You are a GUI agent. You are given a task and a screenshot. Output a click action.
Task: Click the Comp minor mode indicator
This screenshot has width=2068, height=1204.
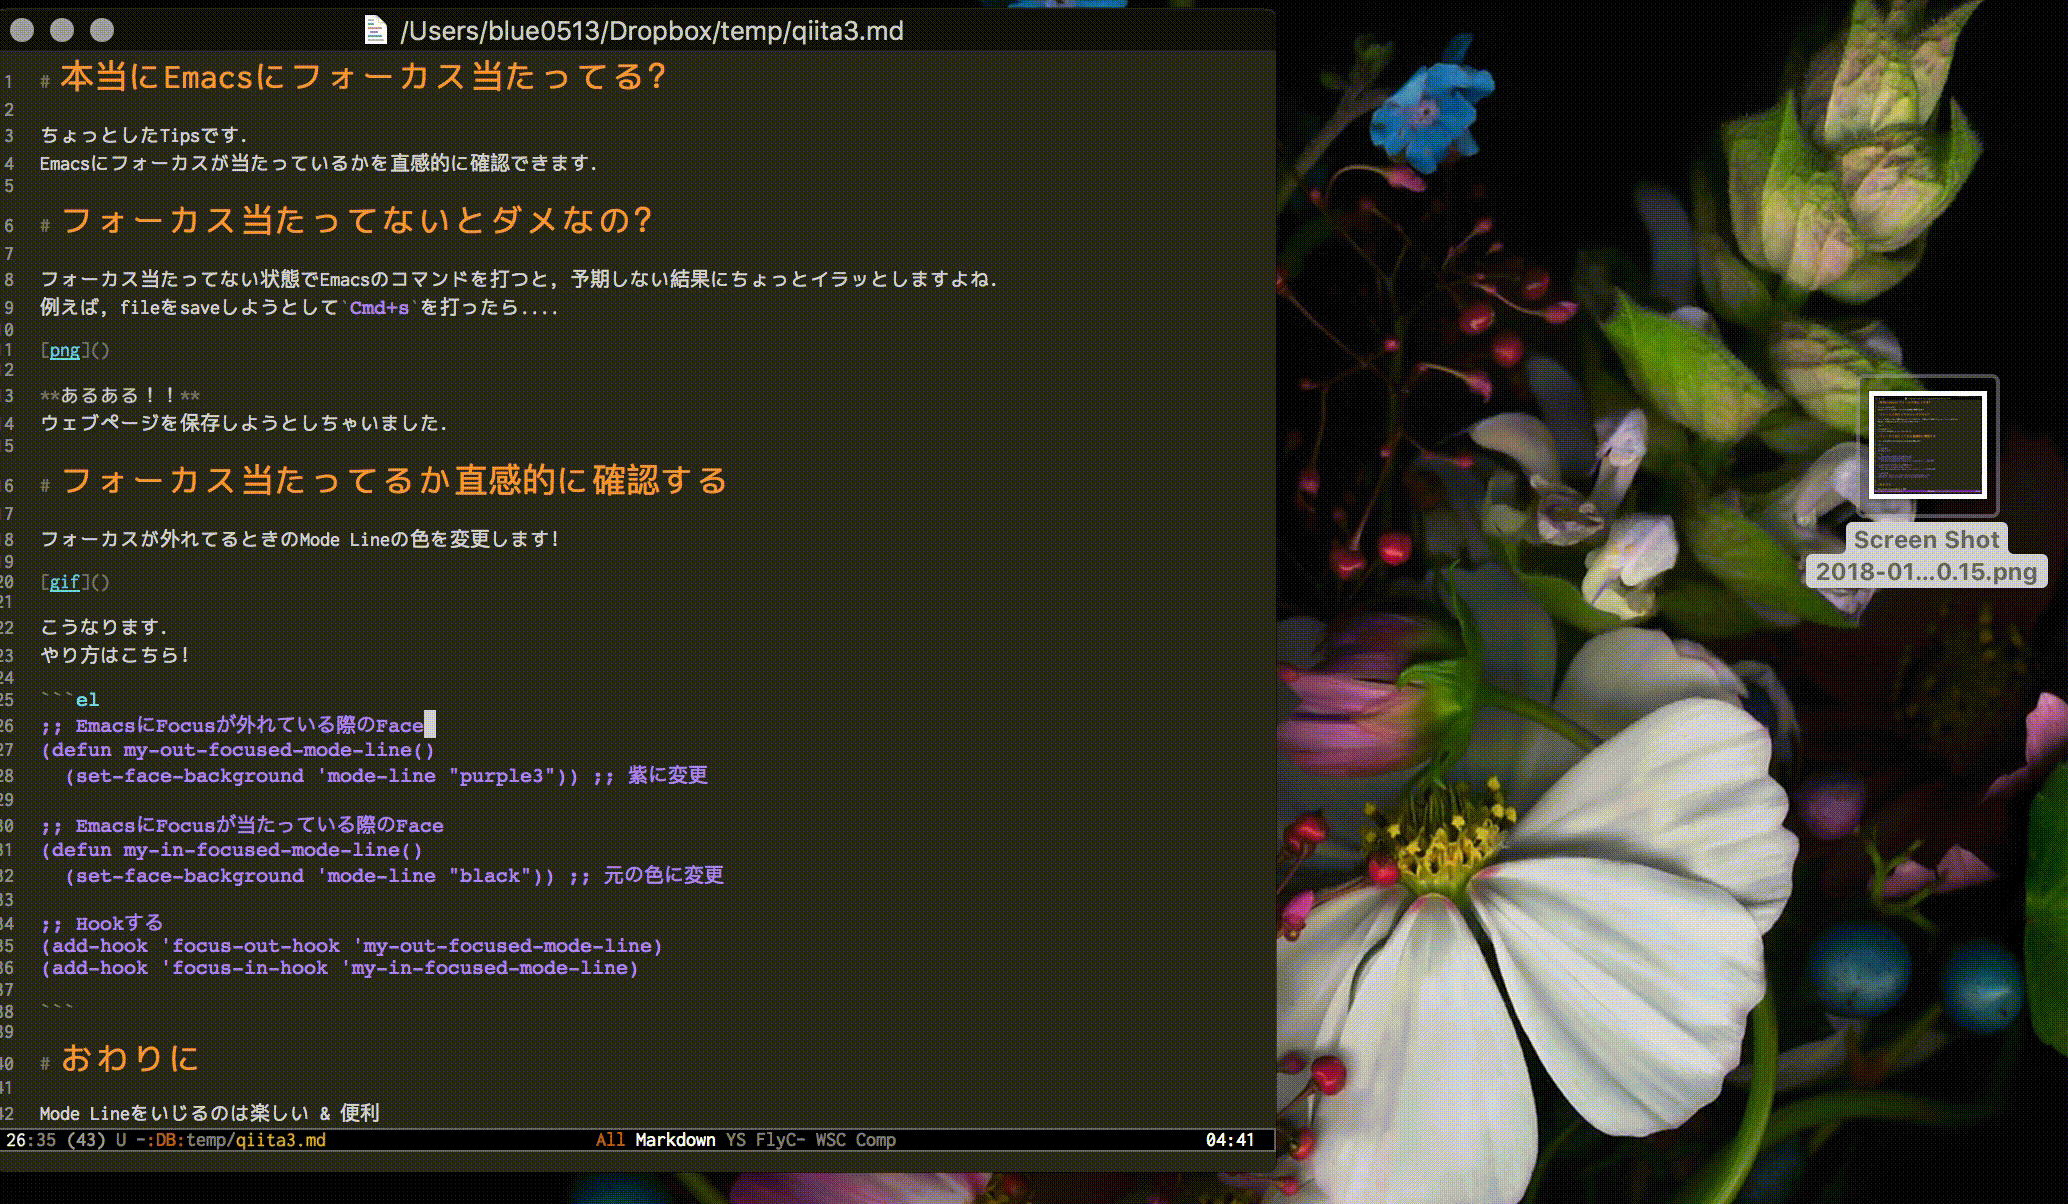click(x=876, y=1140)
